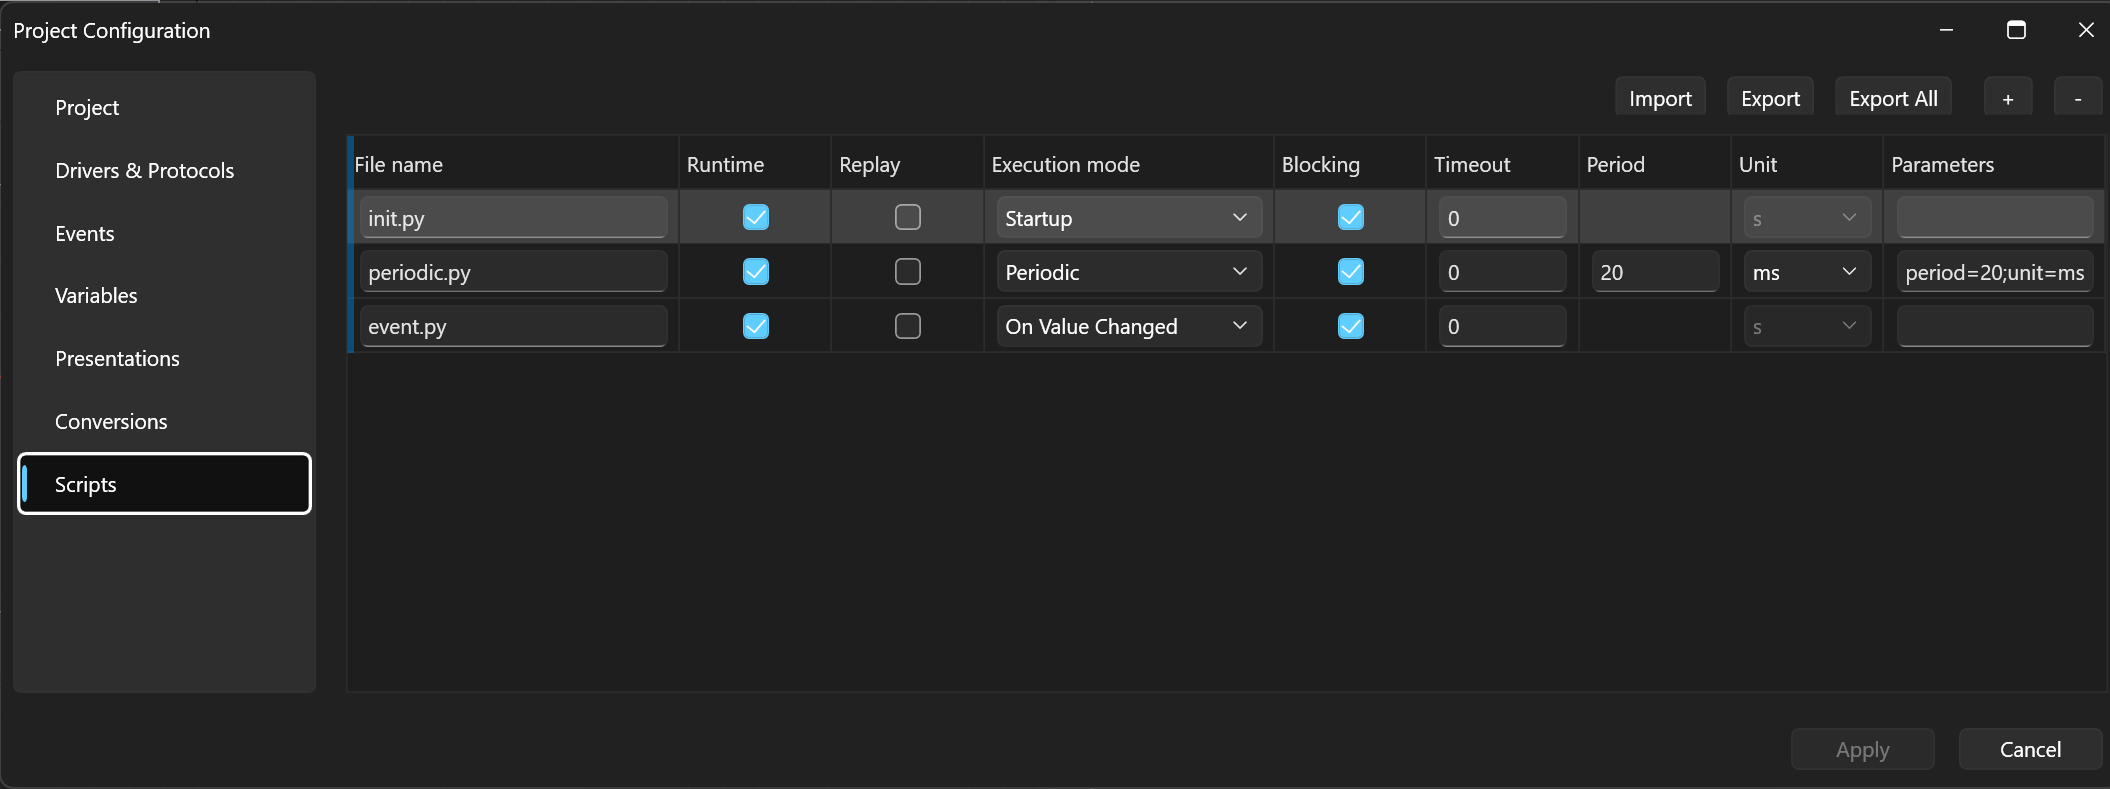The image size is (2110, 789).
Task: Add a new script with the plus button
Action: point(2008,98)
